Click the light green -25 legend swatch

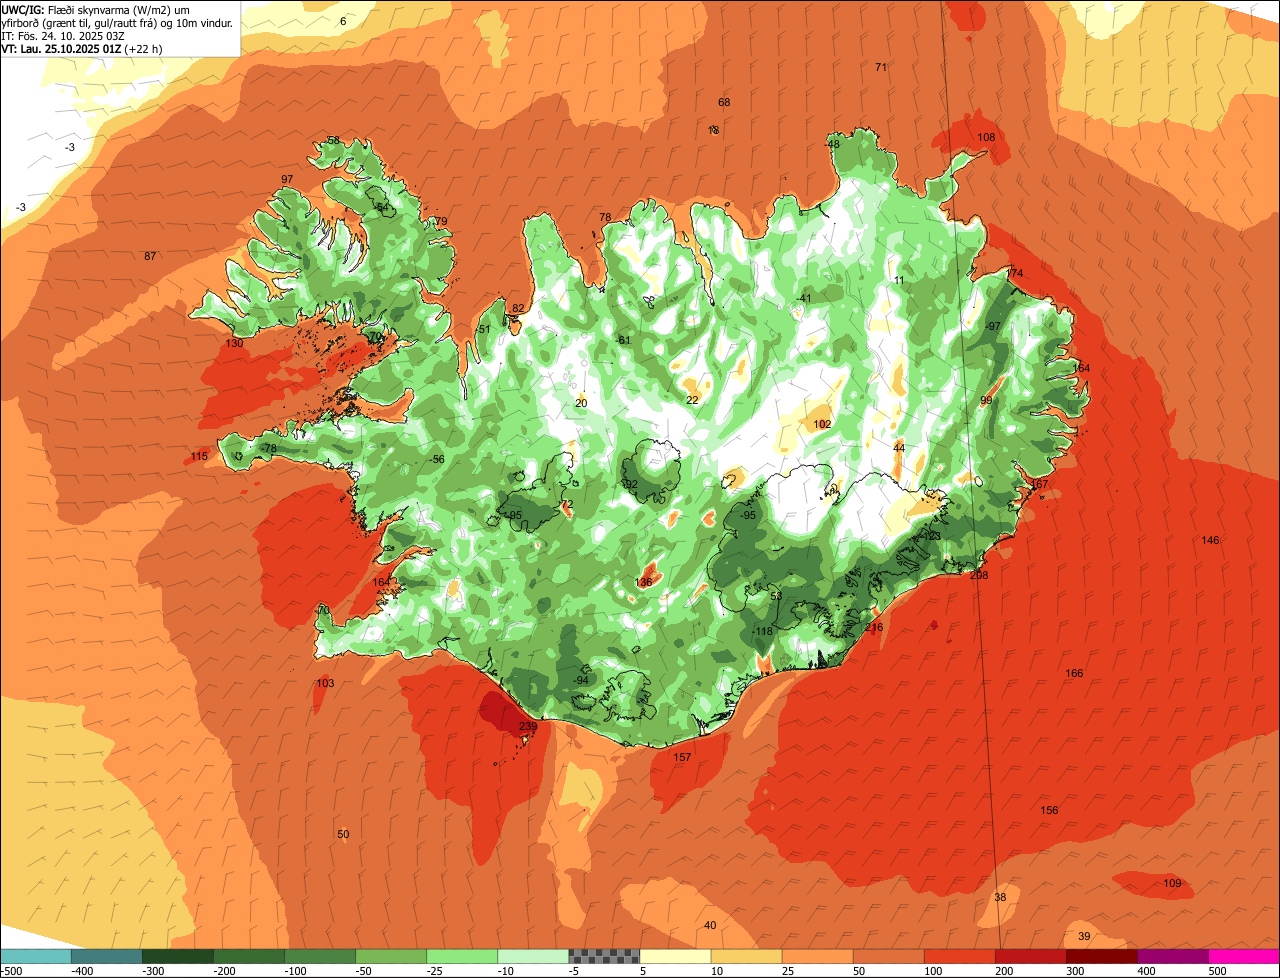tap(461, 956)
